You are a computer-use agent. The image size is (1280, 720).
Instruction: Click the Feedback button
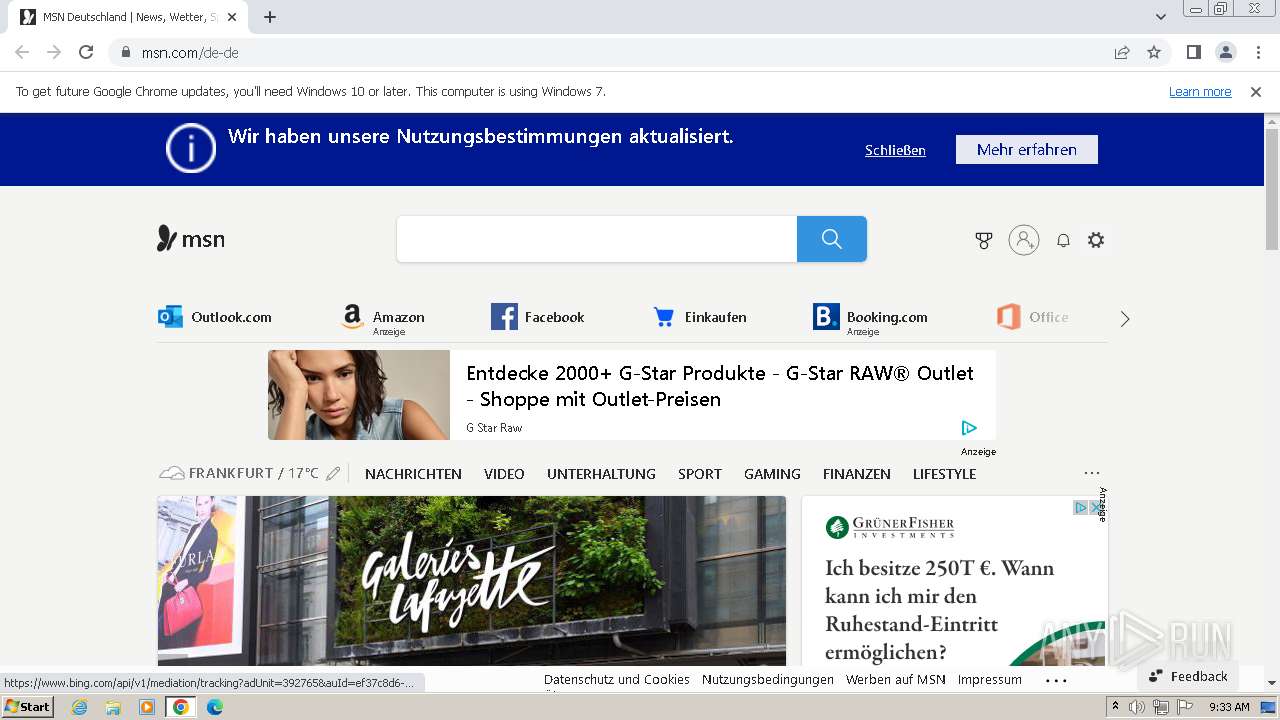[1188, 676]
